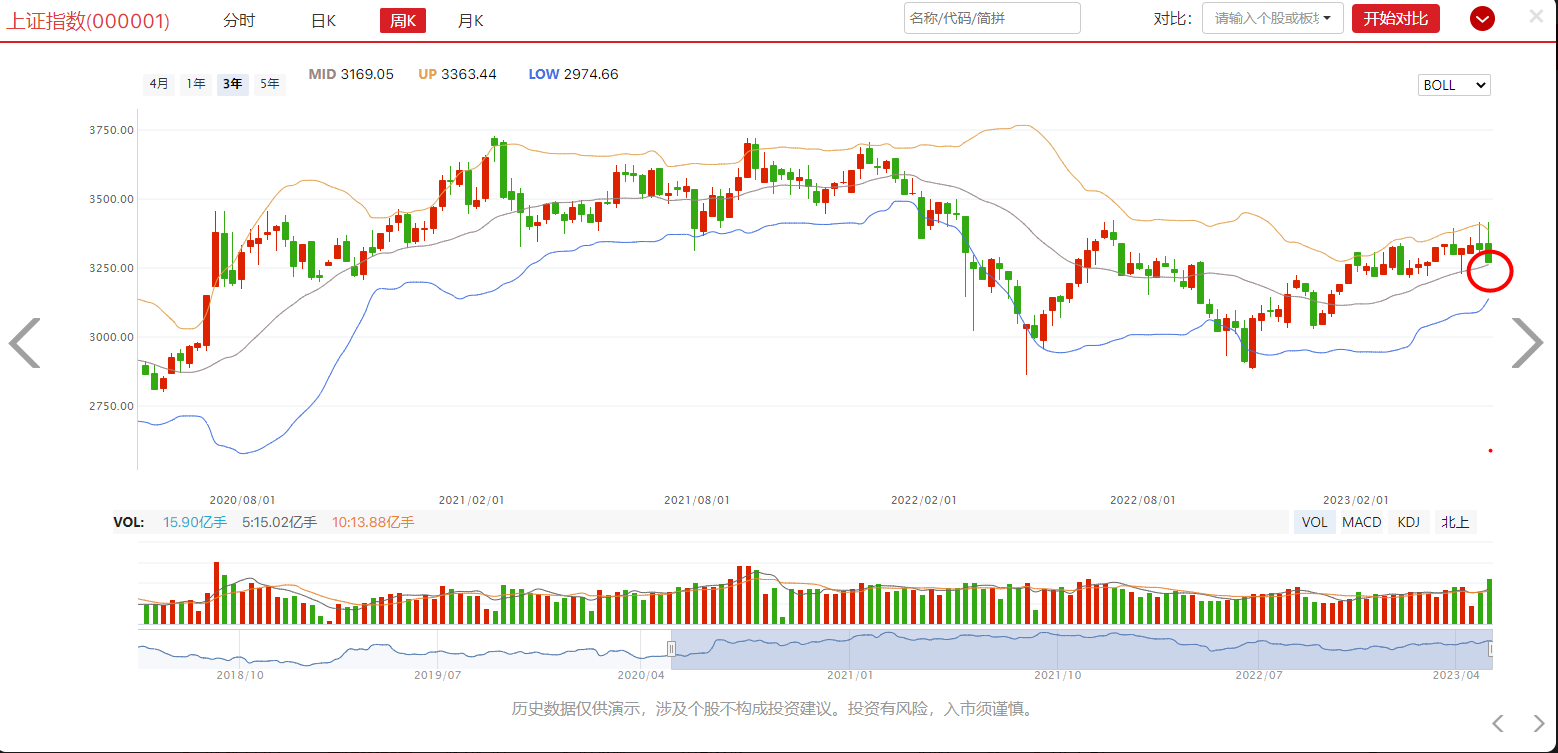
Task: Click the highlighted range selection area in overview
Action: click(x=1081, y=649)
